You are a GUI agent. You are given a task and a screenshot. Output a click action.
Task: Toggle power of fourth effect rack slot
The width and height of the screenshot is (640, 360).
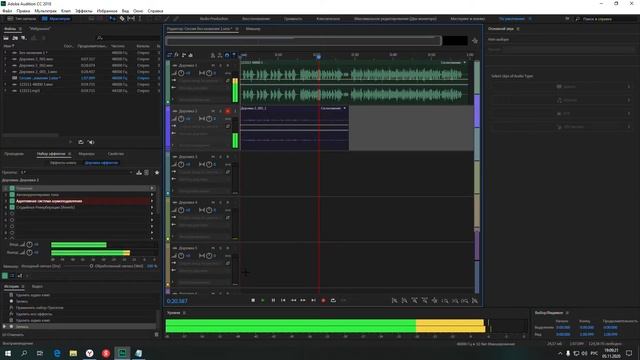[x=12, y=207]
